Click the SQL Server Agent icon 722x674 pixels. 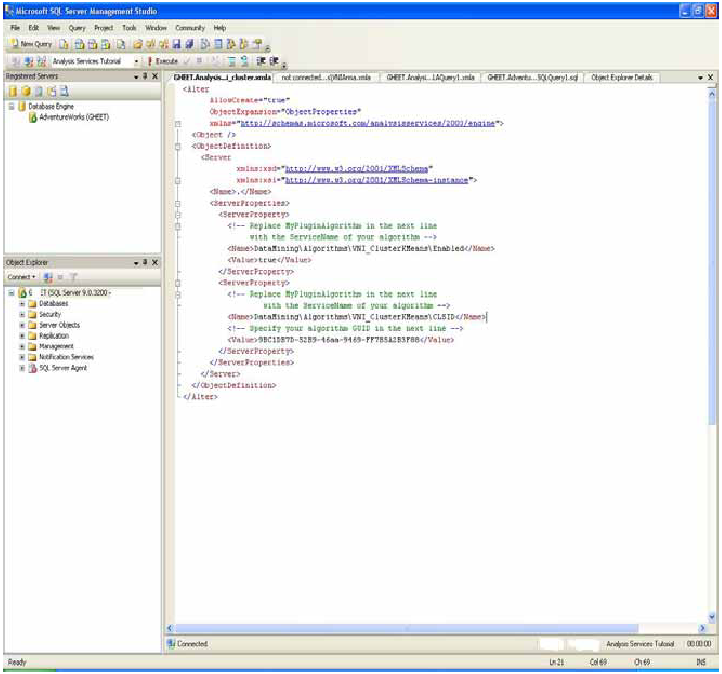click(x=32, y=368)
